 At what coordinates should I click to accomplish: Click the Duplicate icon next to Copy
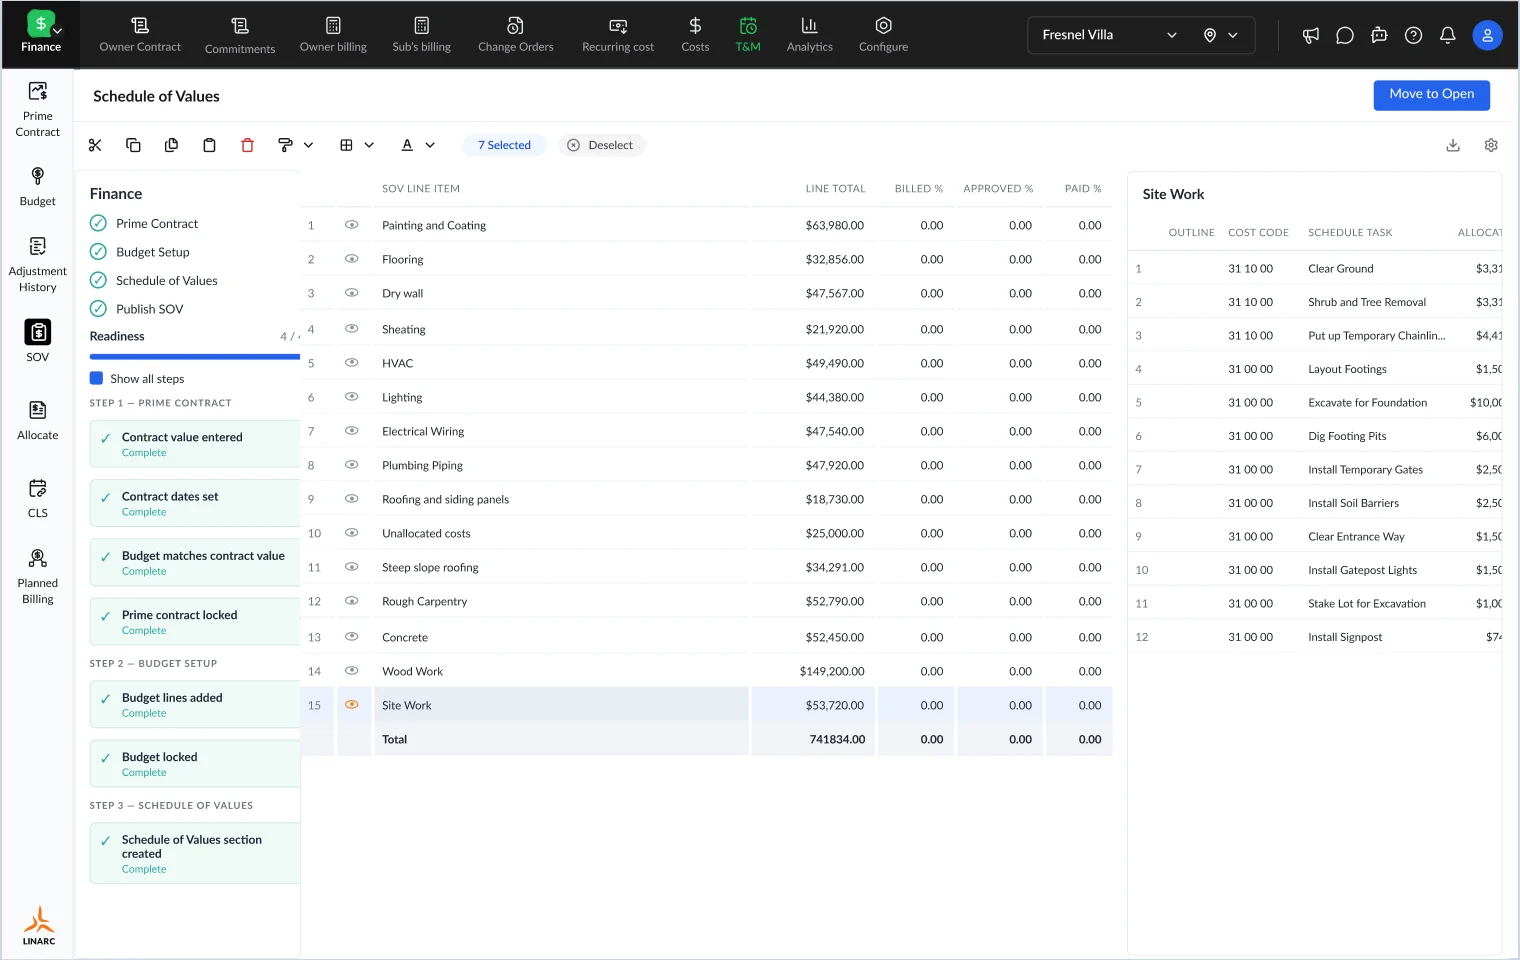click(x=171, y=145)
